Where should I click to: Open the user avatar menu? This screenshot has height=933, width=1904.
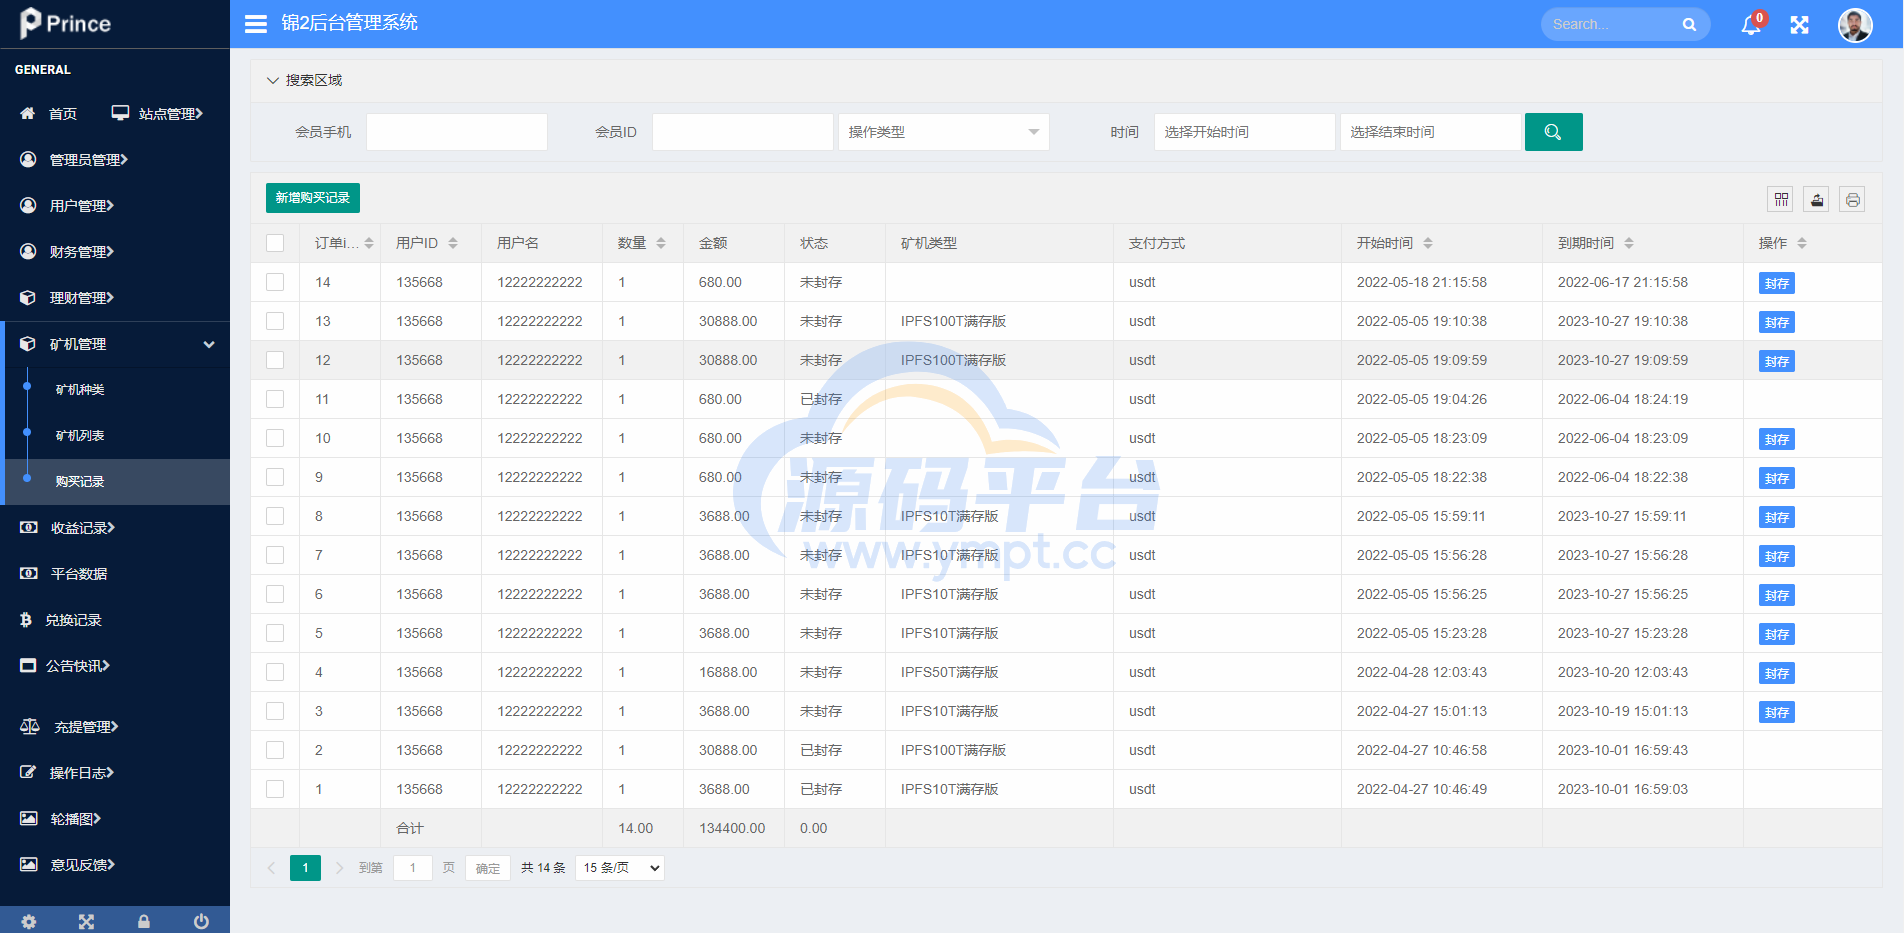1855,25
